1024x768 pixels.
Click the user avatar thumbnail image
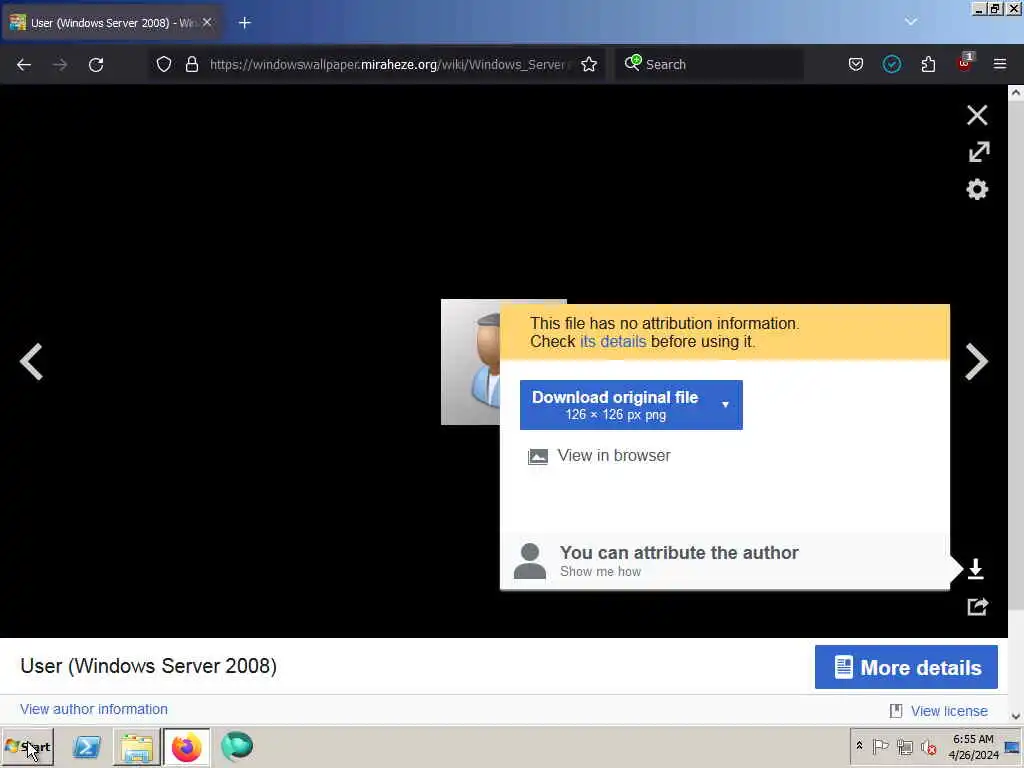point(471,362)
